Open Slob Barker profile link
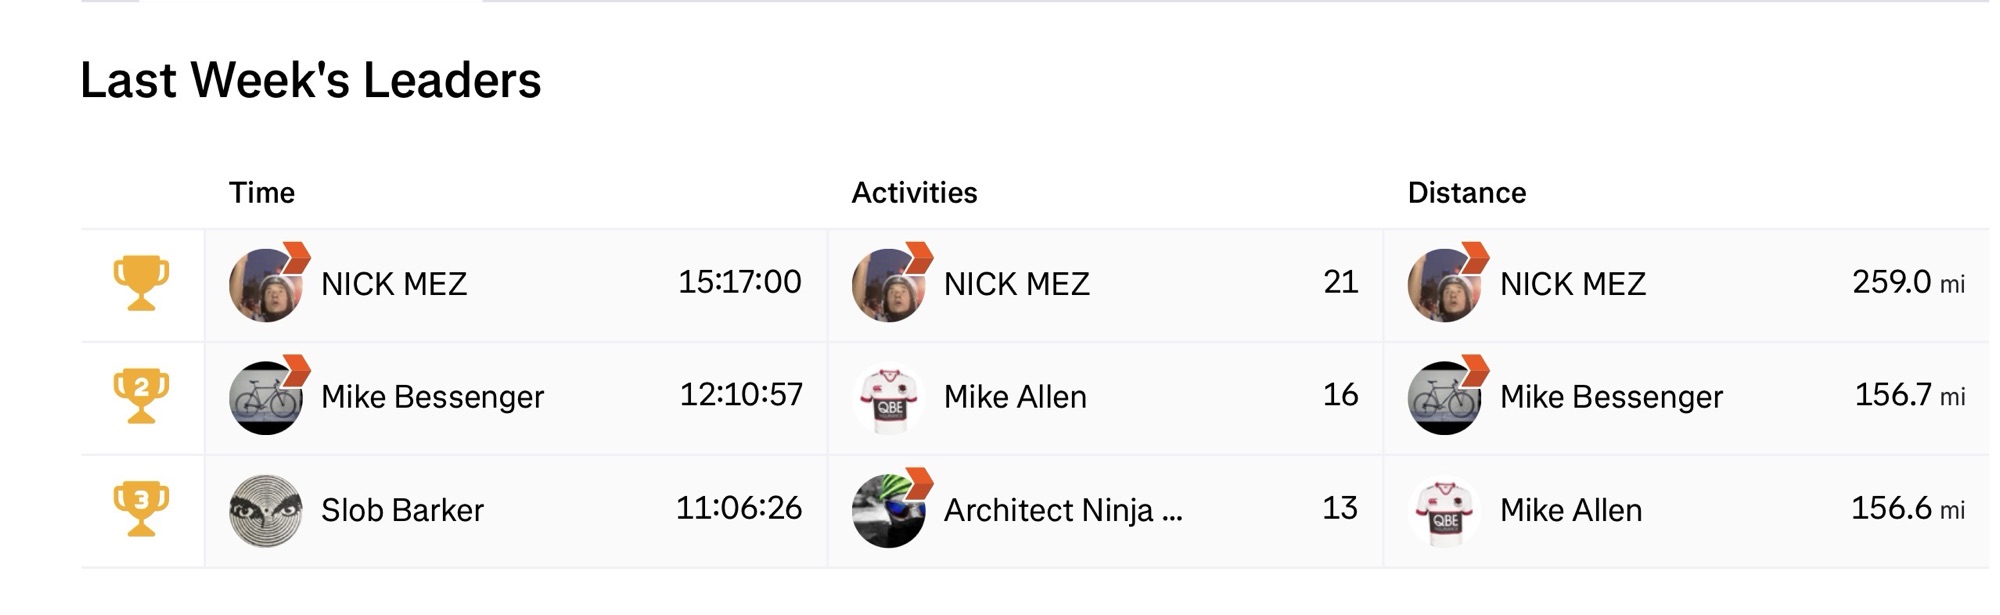 coord(402,510)
